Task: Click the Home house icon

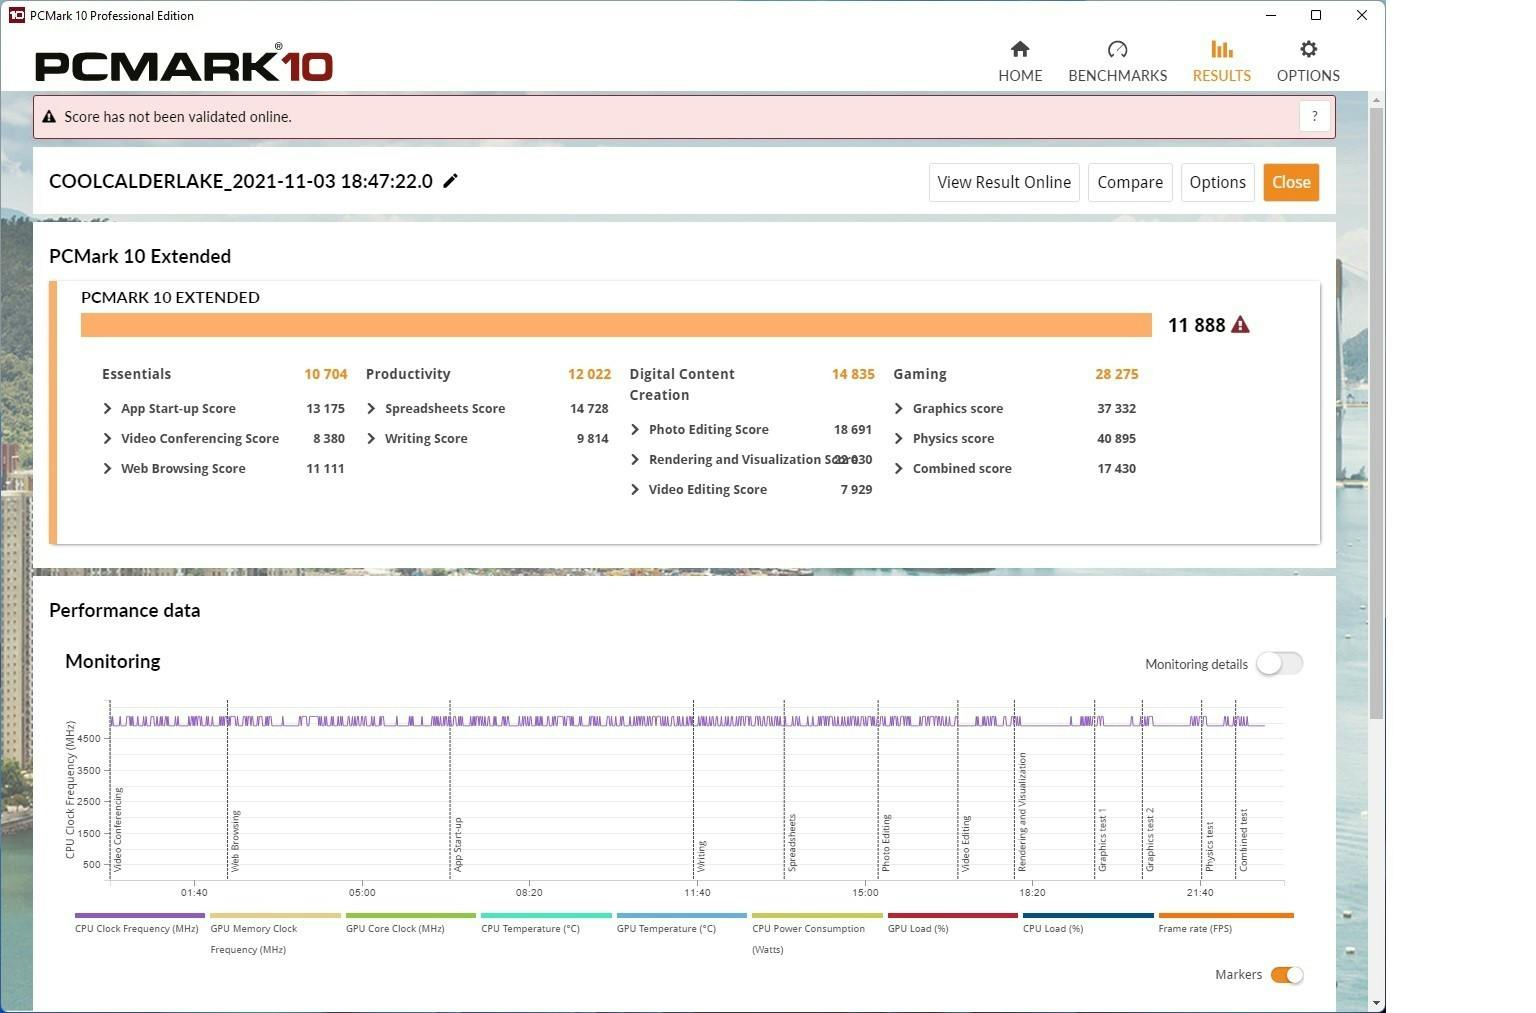Action: 1019,50
